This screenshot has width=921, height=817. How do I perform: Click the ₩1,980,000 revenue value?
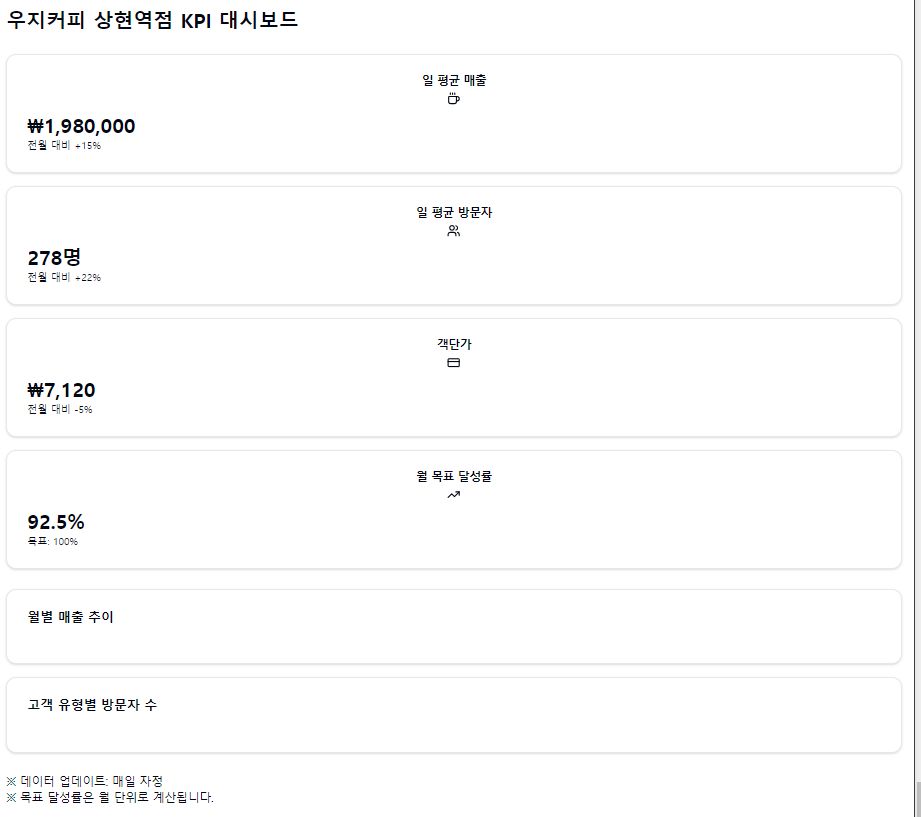click(x=82, y=126)
